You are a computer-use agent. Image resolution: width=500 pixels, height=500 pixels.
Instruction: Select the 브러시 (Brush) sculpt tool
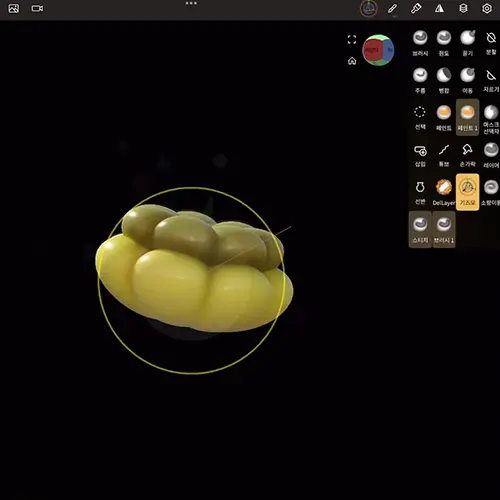420,43
